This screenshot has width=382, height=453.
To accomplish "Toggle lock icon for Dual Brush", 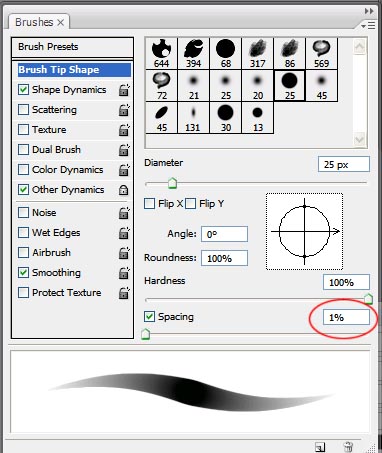I will (124, 150).
